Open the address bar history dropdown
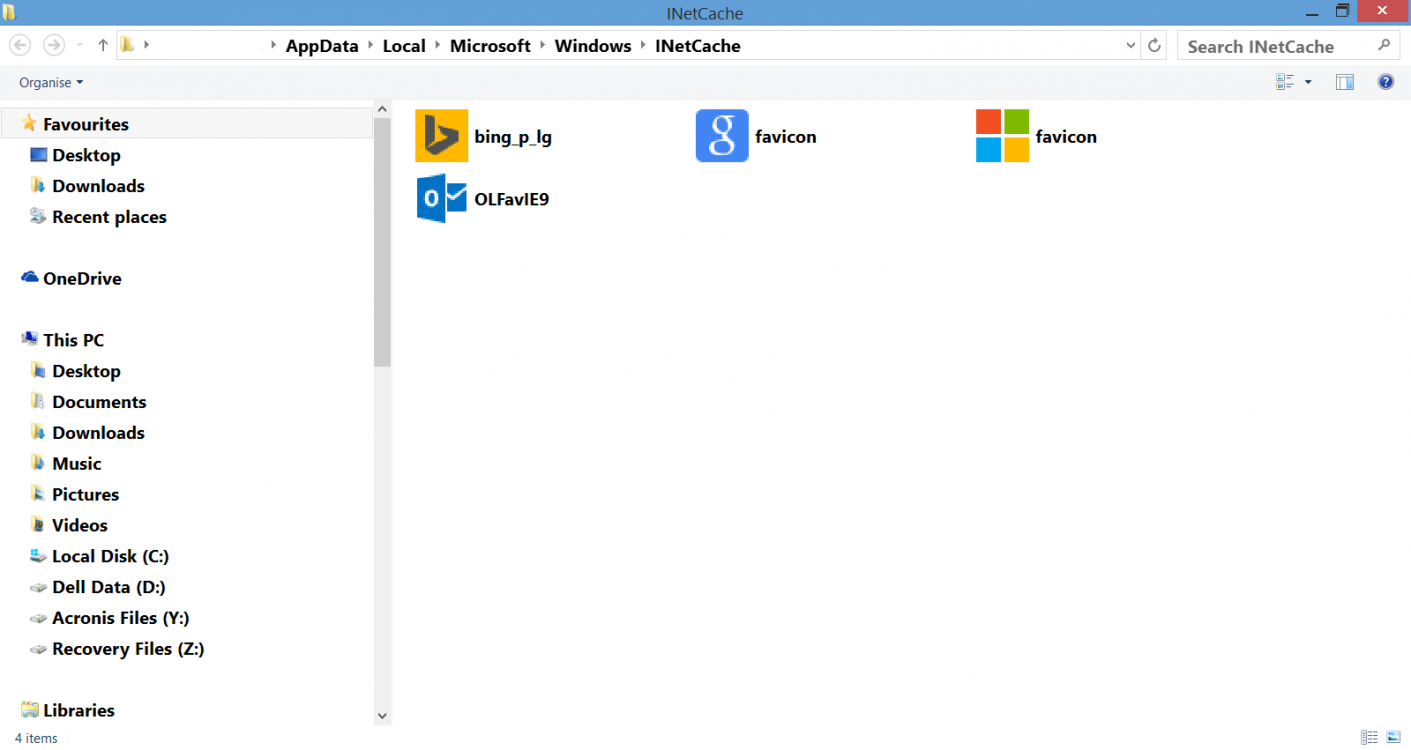The width and height of the screenshot is (1411, 750). 1130,45
